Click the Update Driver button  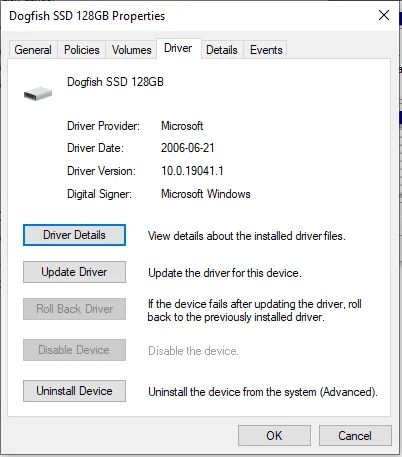74,272
